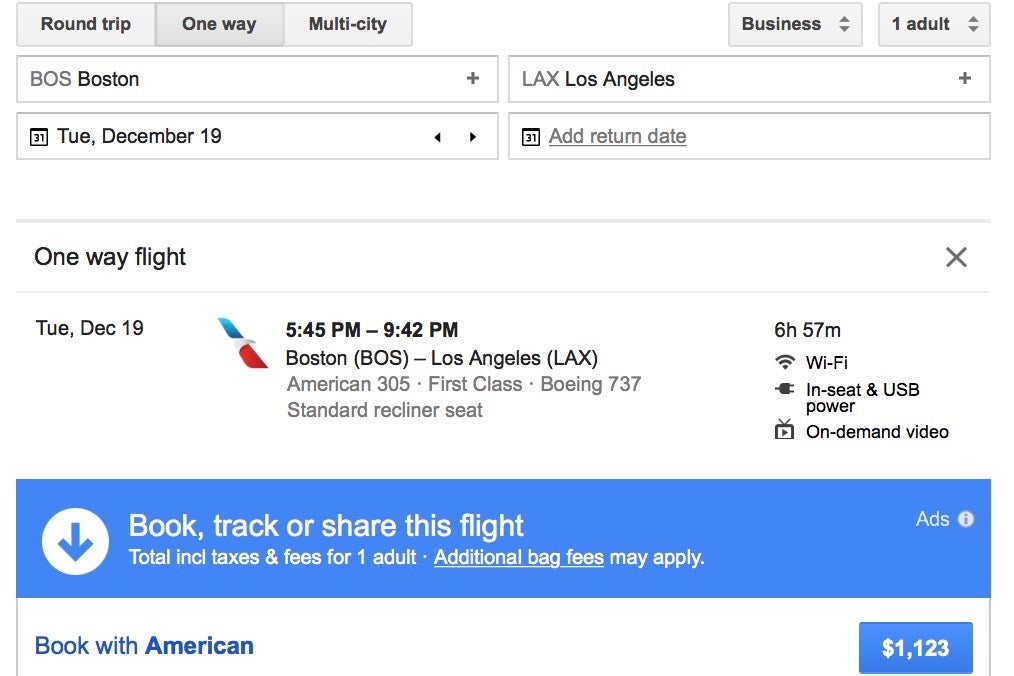1014x676 pixels.
Task: Close the One way flight panel
Action: 956,257
